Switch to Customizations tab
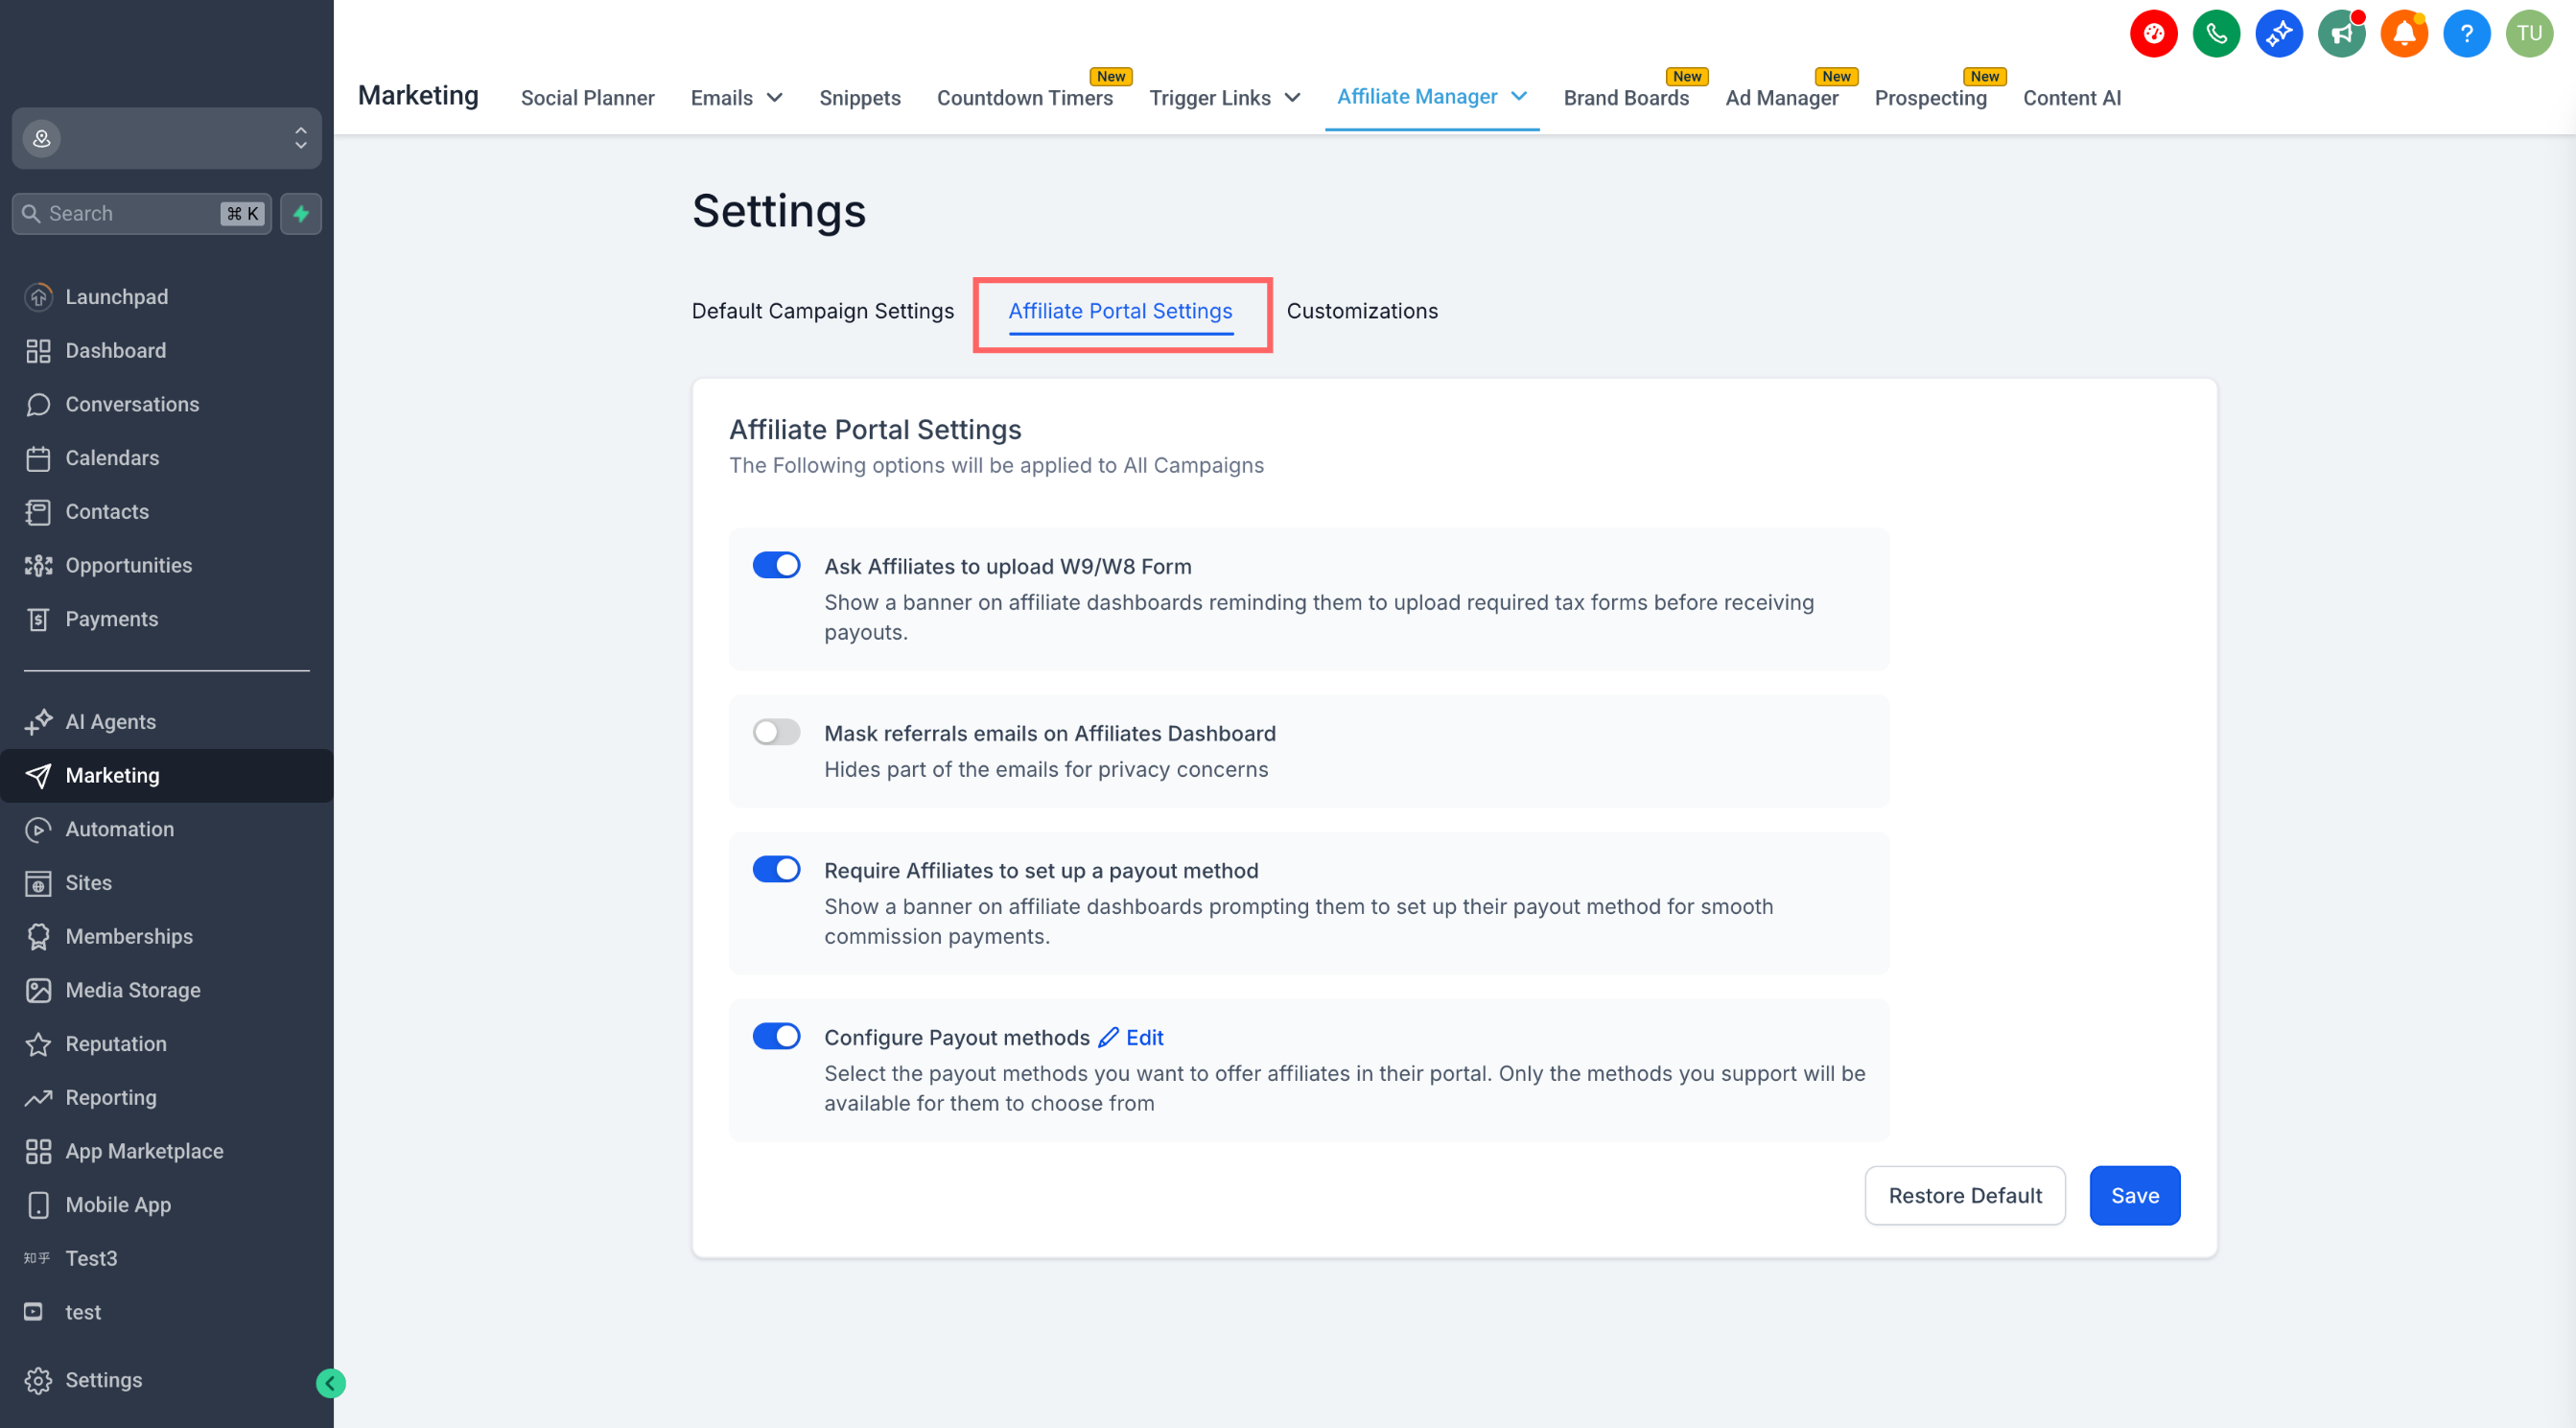 (1361, 311)
